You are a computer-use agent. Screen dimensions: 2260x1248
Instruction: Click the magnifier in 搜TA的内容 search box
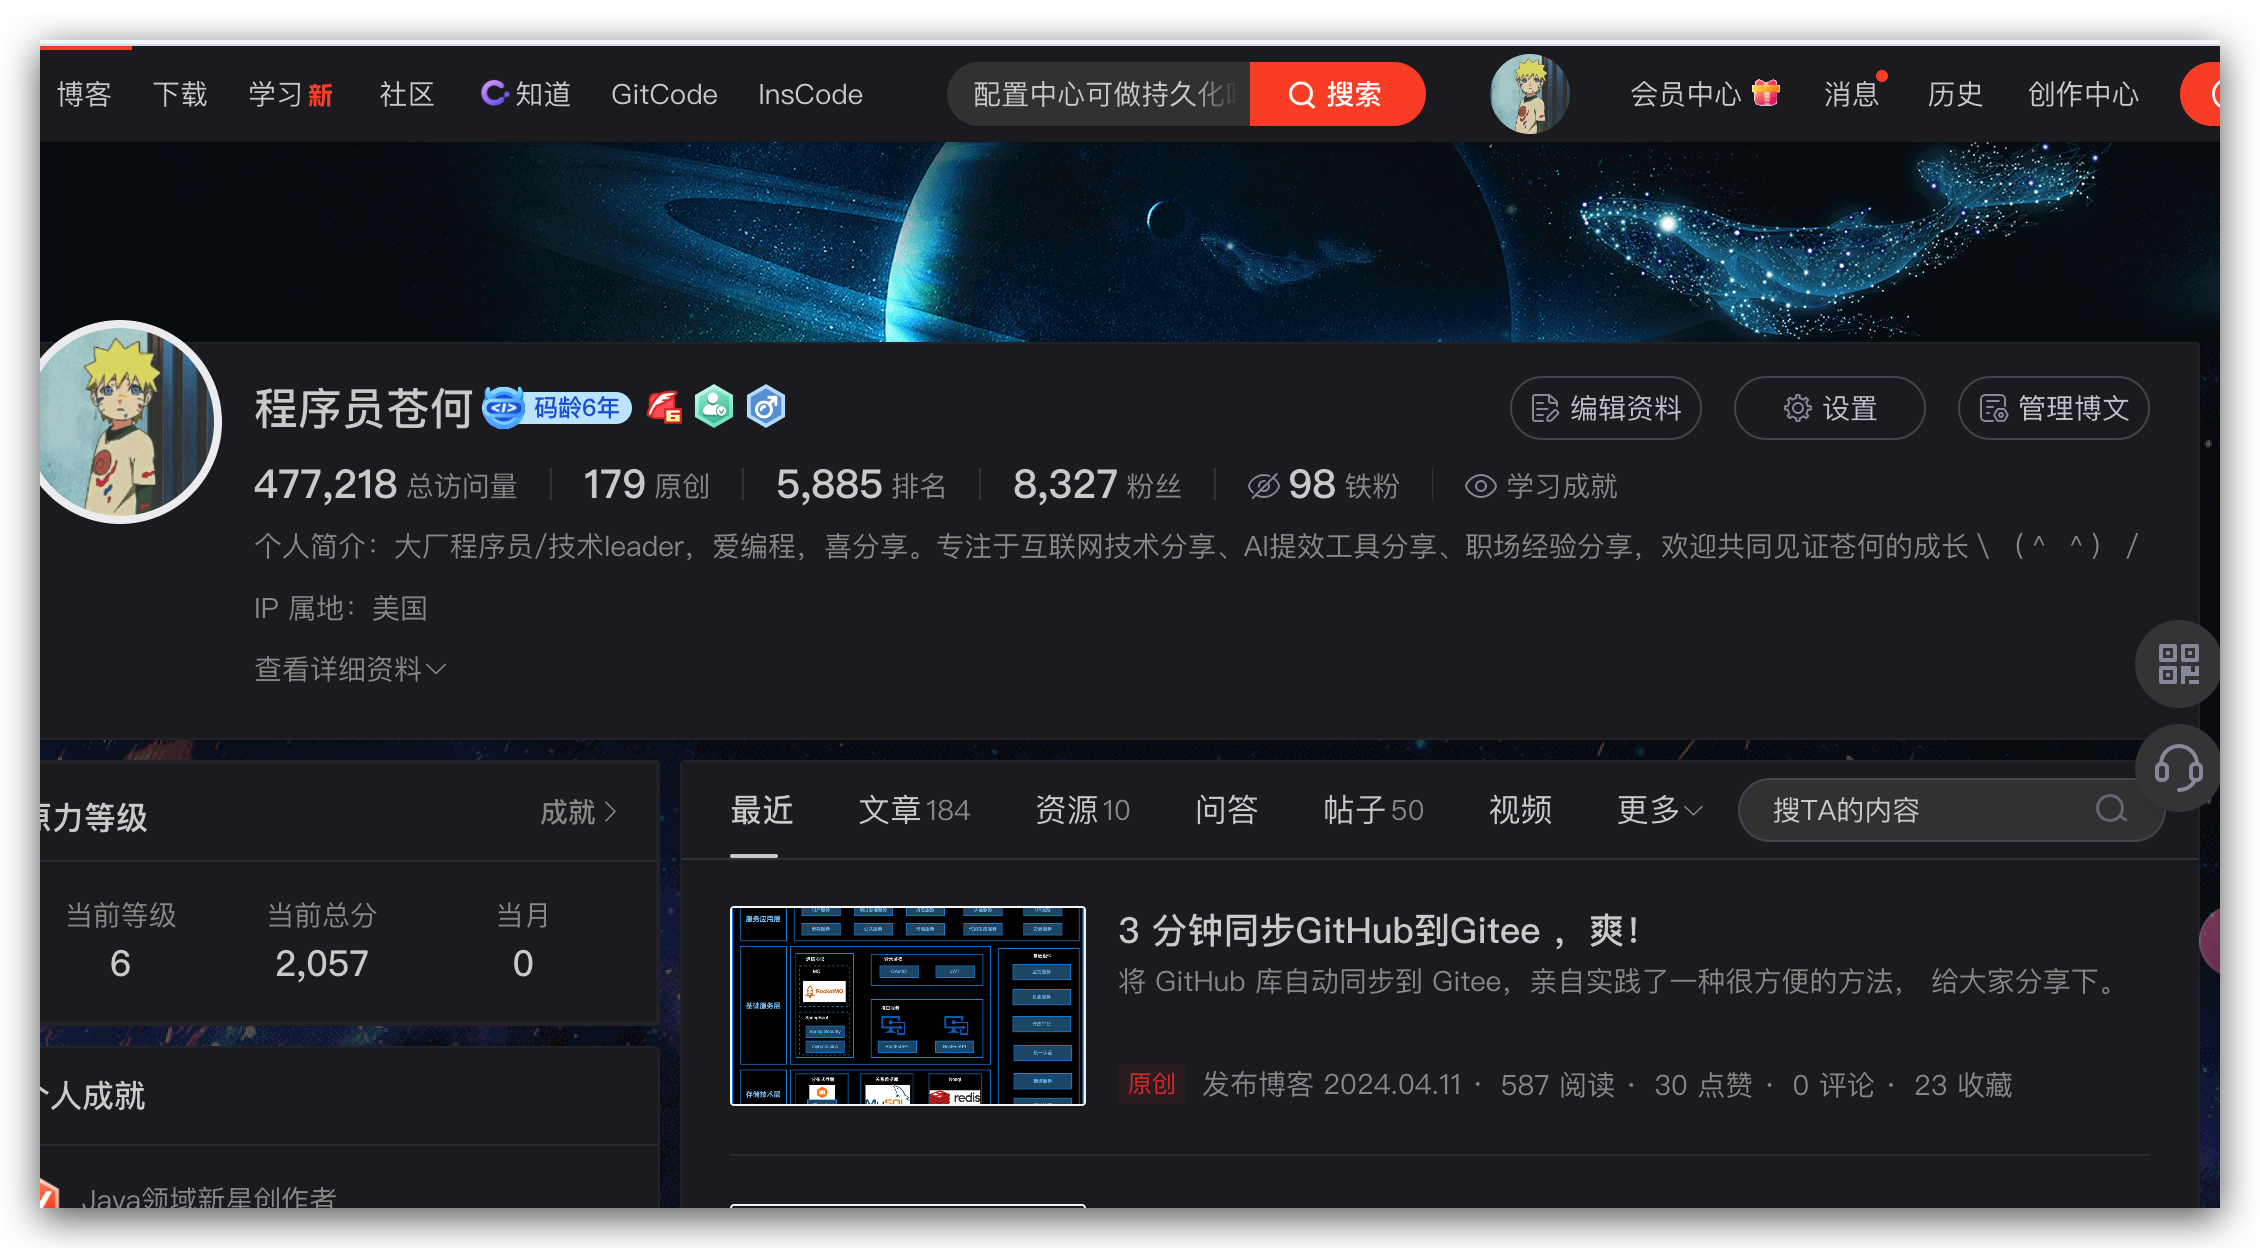tap(2112, 810)
